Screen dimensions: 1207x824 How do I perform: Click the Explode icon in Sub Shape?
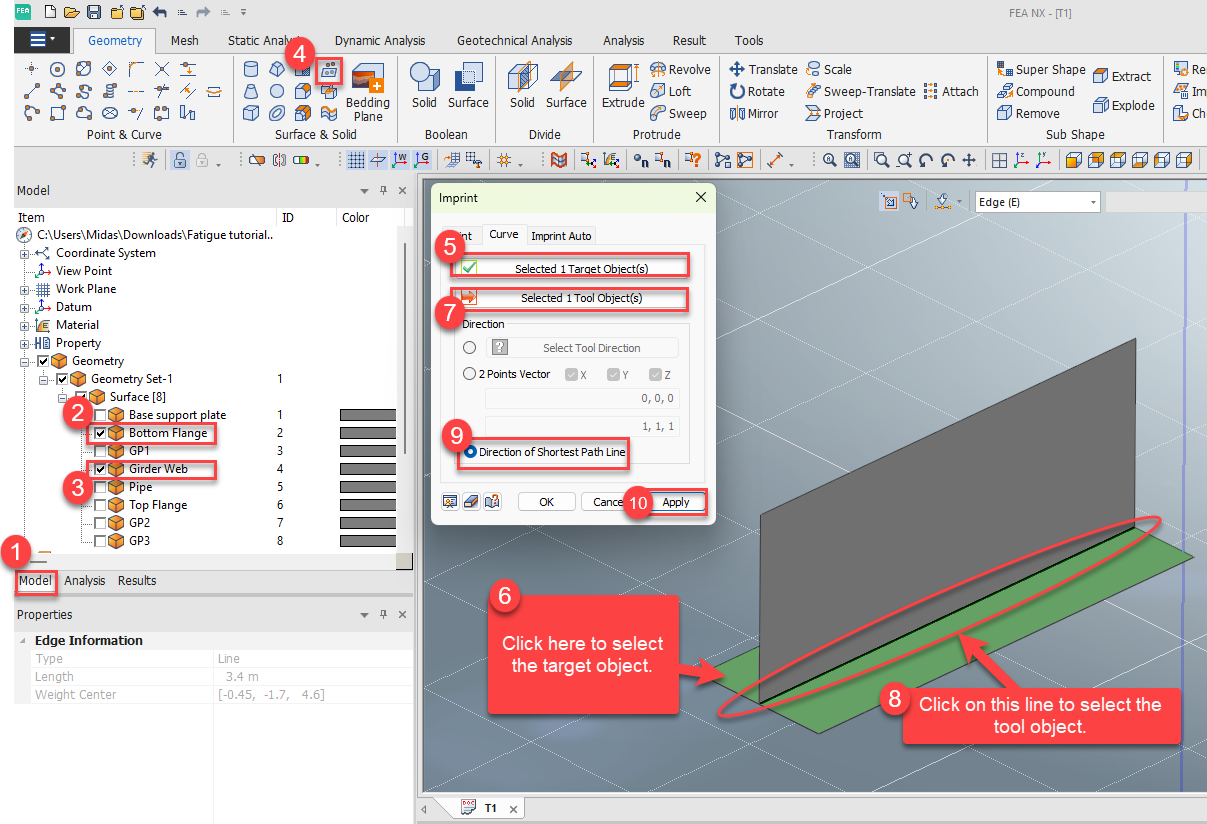[1125, 105]
